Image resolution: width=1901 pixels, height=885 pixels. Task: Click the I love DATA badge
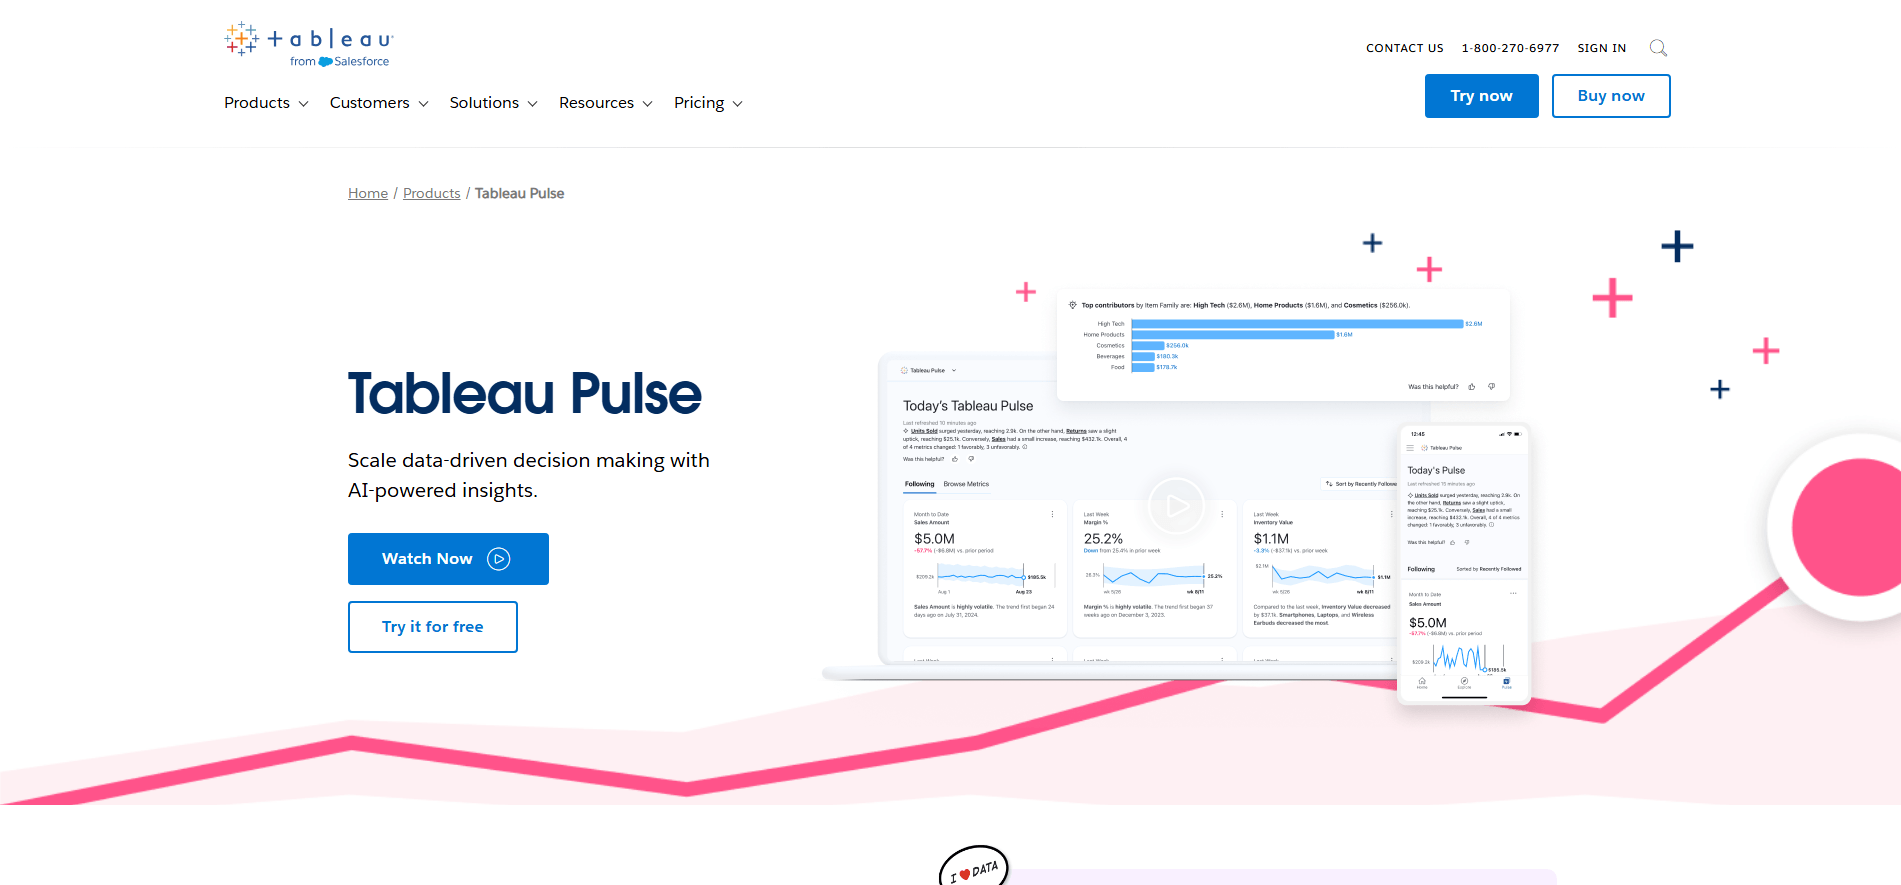[x=973, y=868]
